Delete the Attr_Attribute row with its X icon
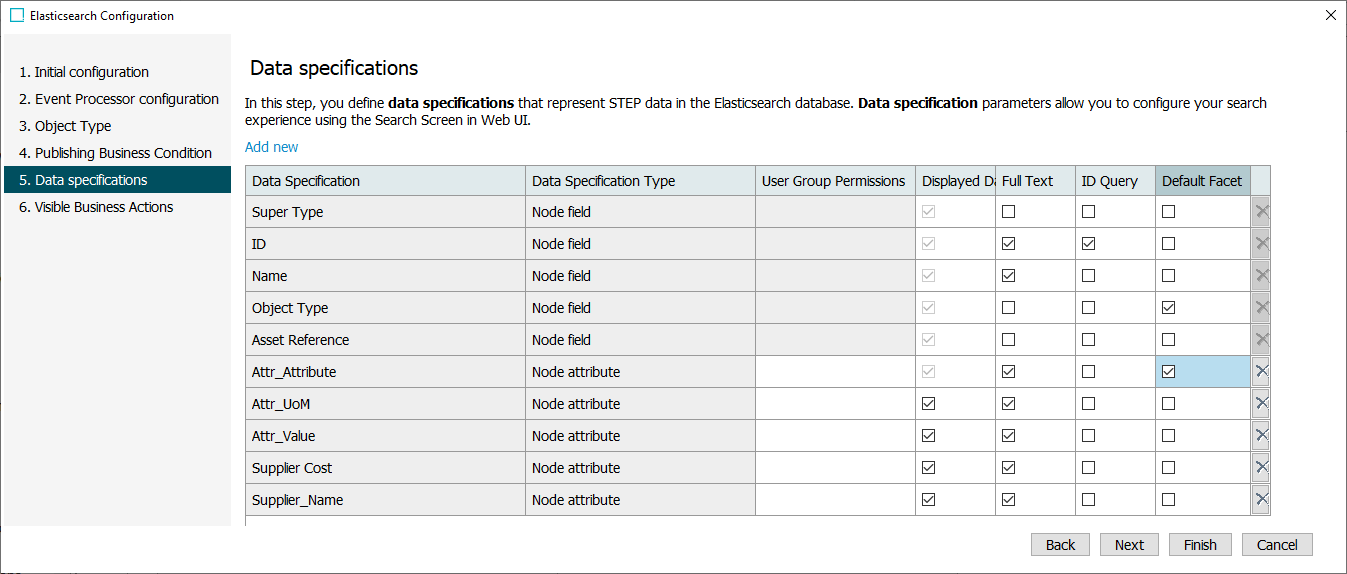Screen dimensions: 1347x574 [1261, 372]
